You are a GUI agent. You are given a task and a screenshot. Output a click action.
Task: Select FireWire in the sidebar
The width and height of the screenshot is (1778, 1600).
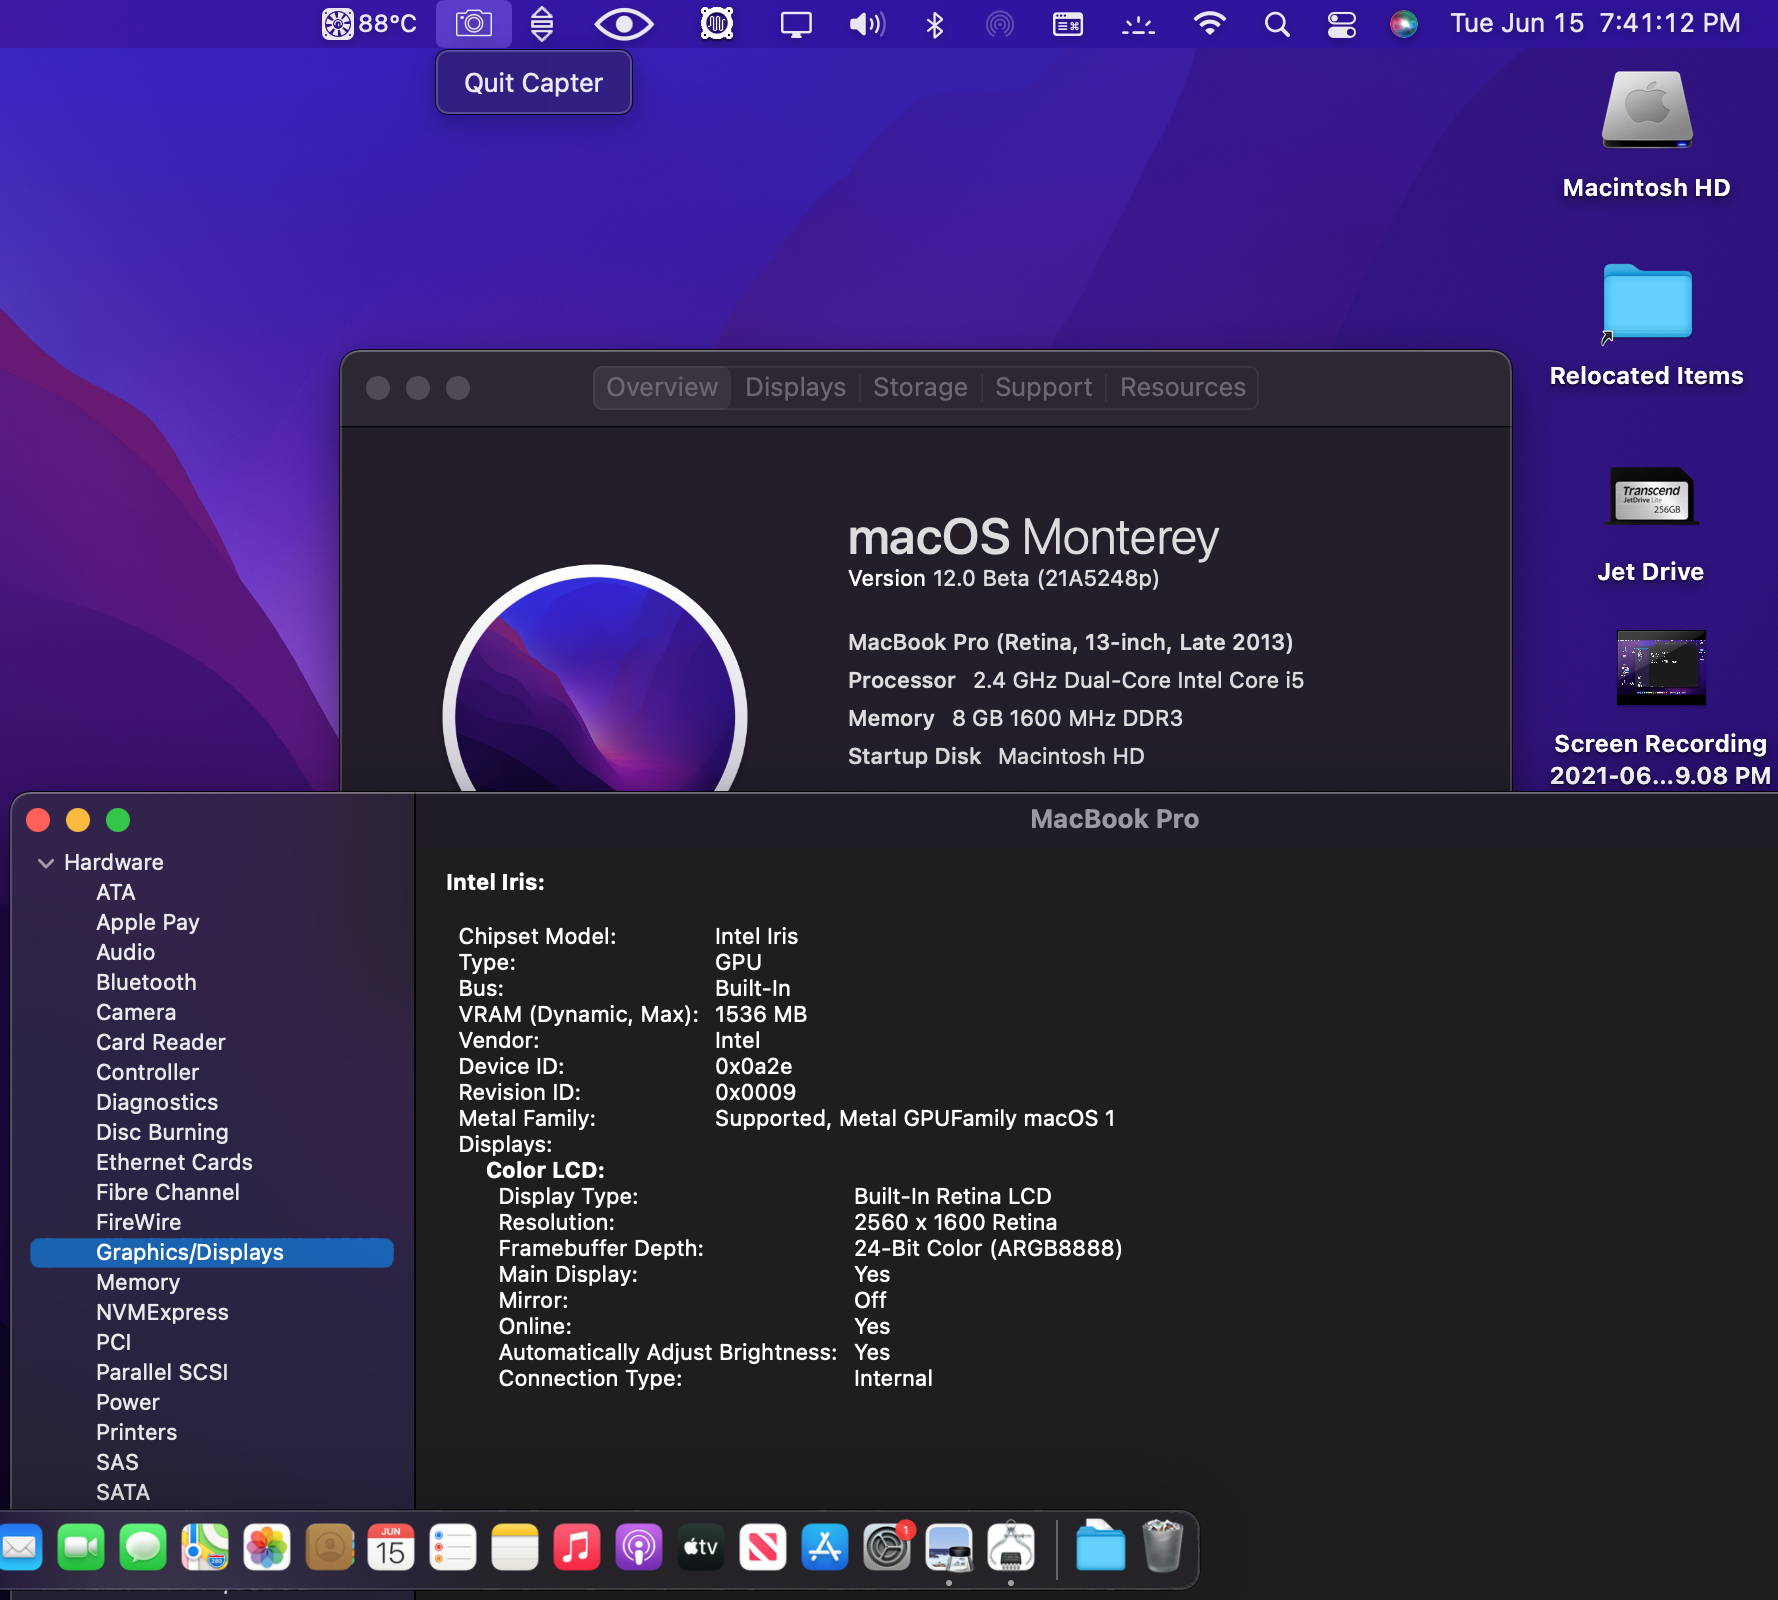tap(139, 1222)
